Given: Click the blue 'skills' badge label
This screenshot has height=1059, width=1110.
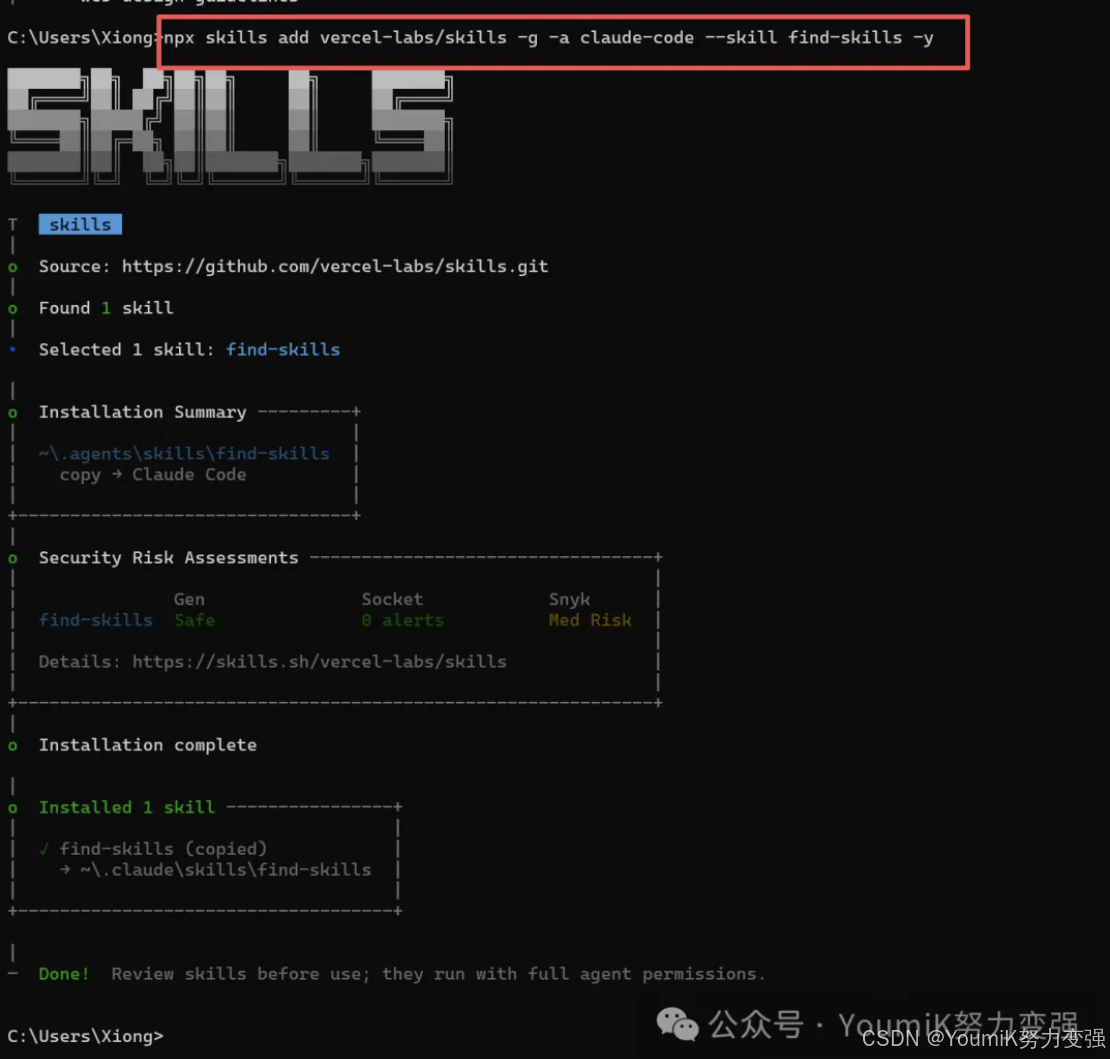Looking at the screenshot, I should 80,224.
